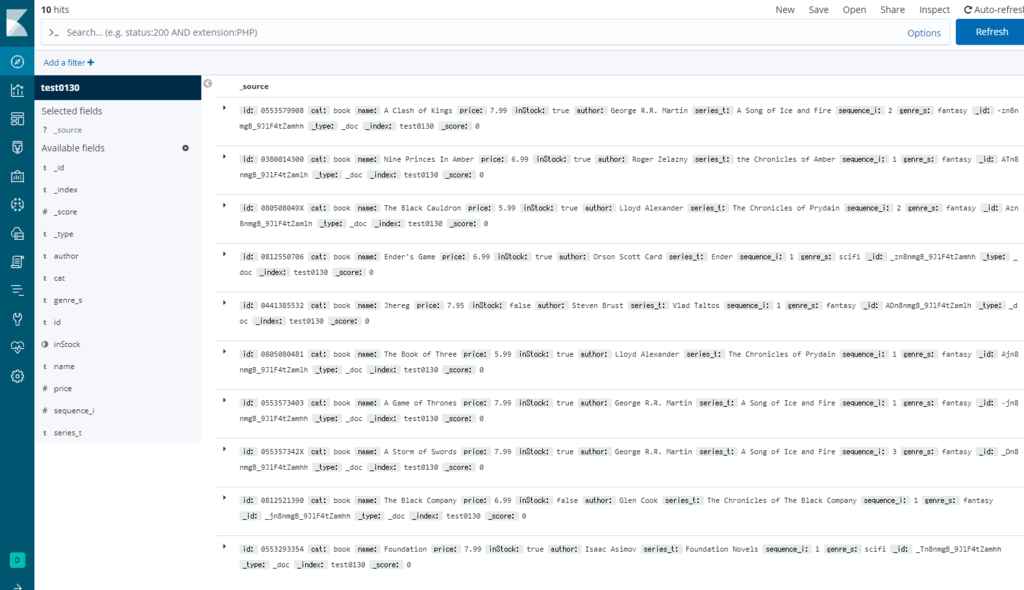Click the Selected fields heading

pos(72,111)
